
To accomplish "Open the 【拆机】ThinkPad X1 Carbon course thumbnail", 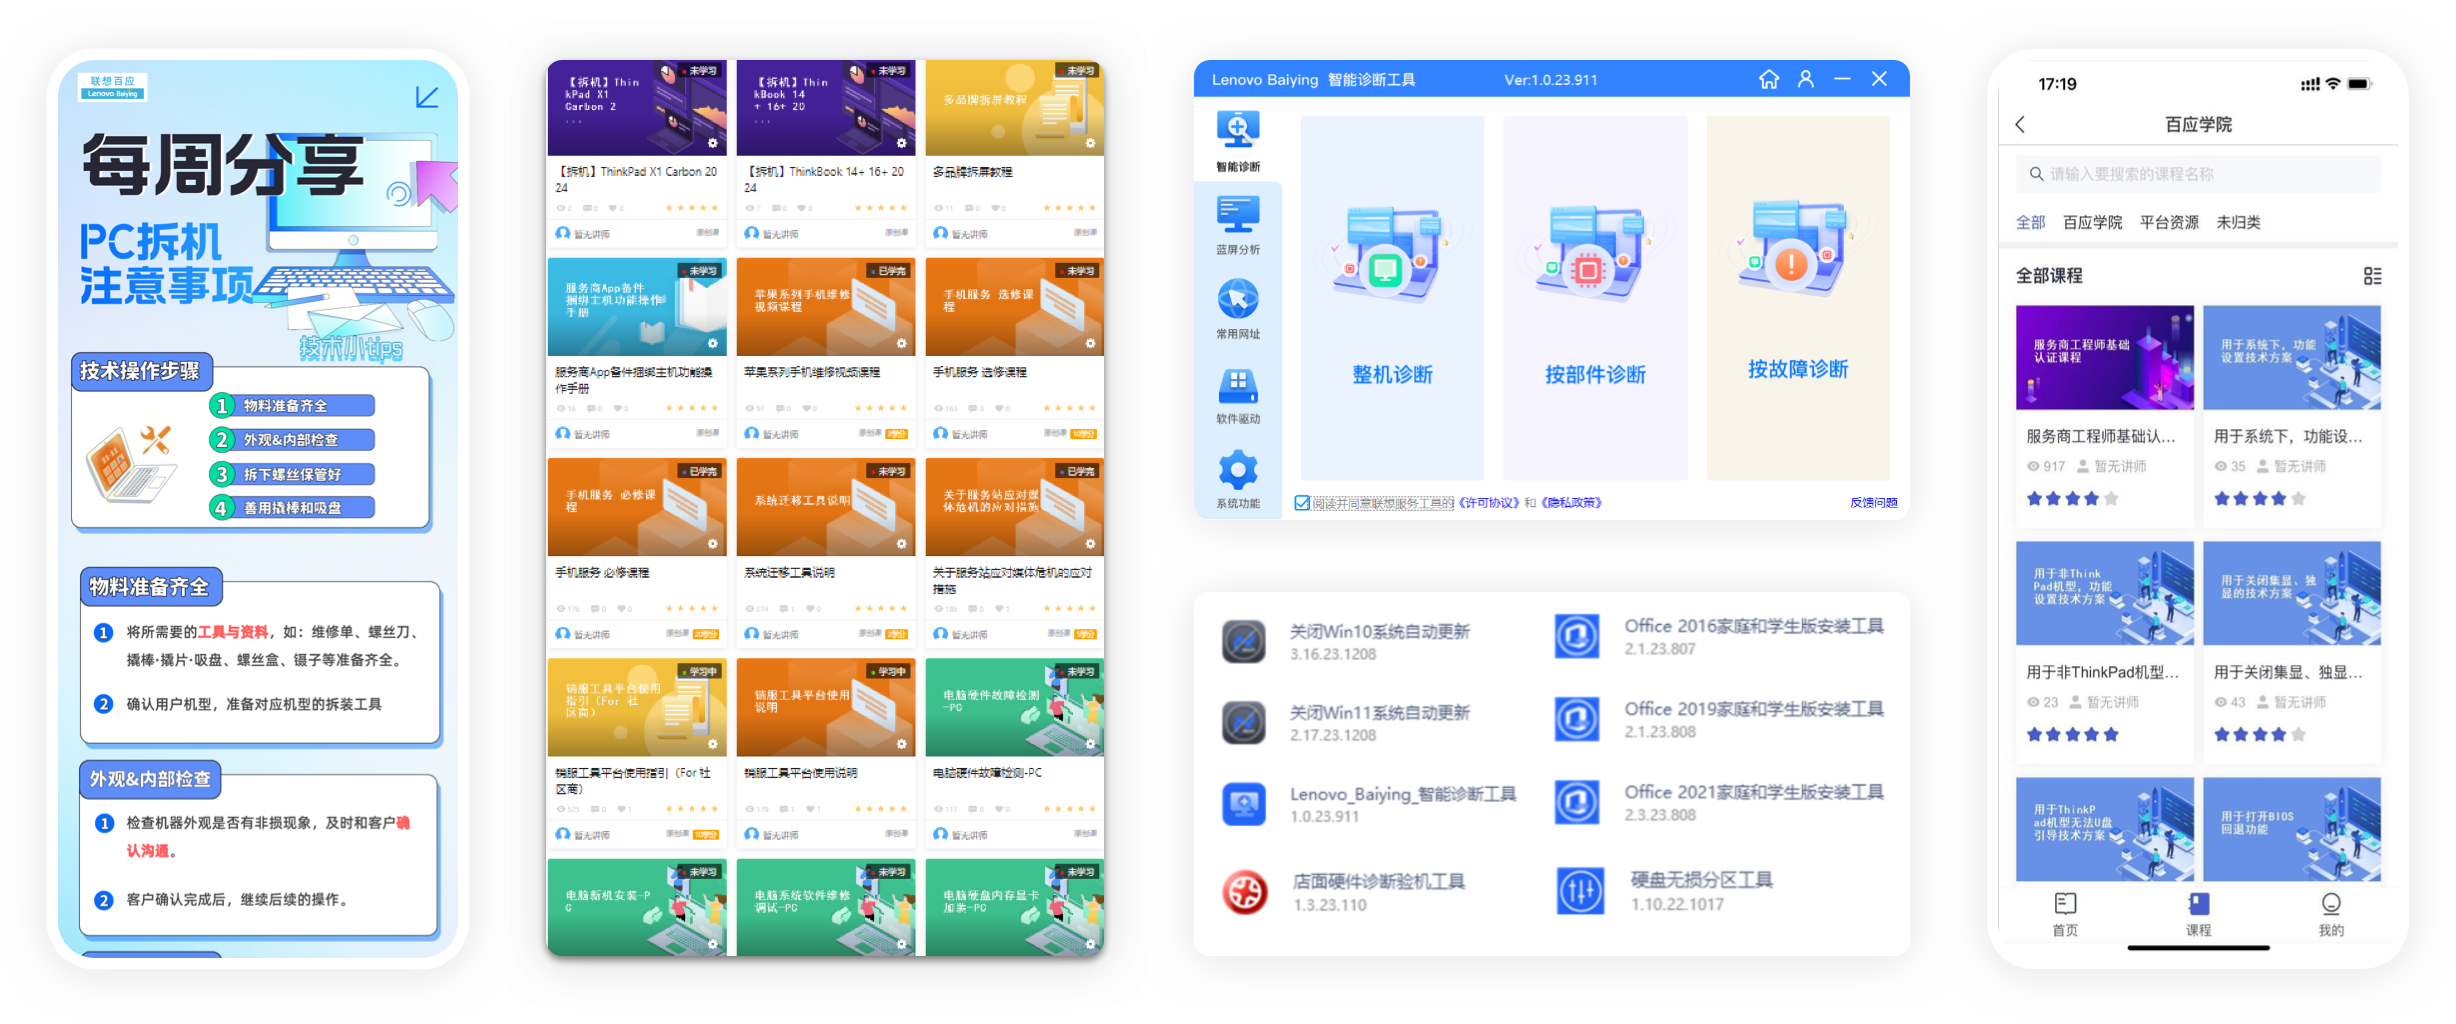I will pos(637,108).
